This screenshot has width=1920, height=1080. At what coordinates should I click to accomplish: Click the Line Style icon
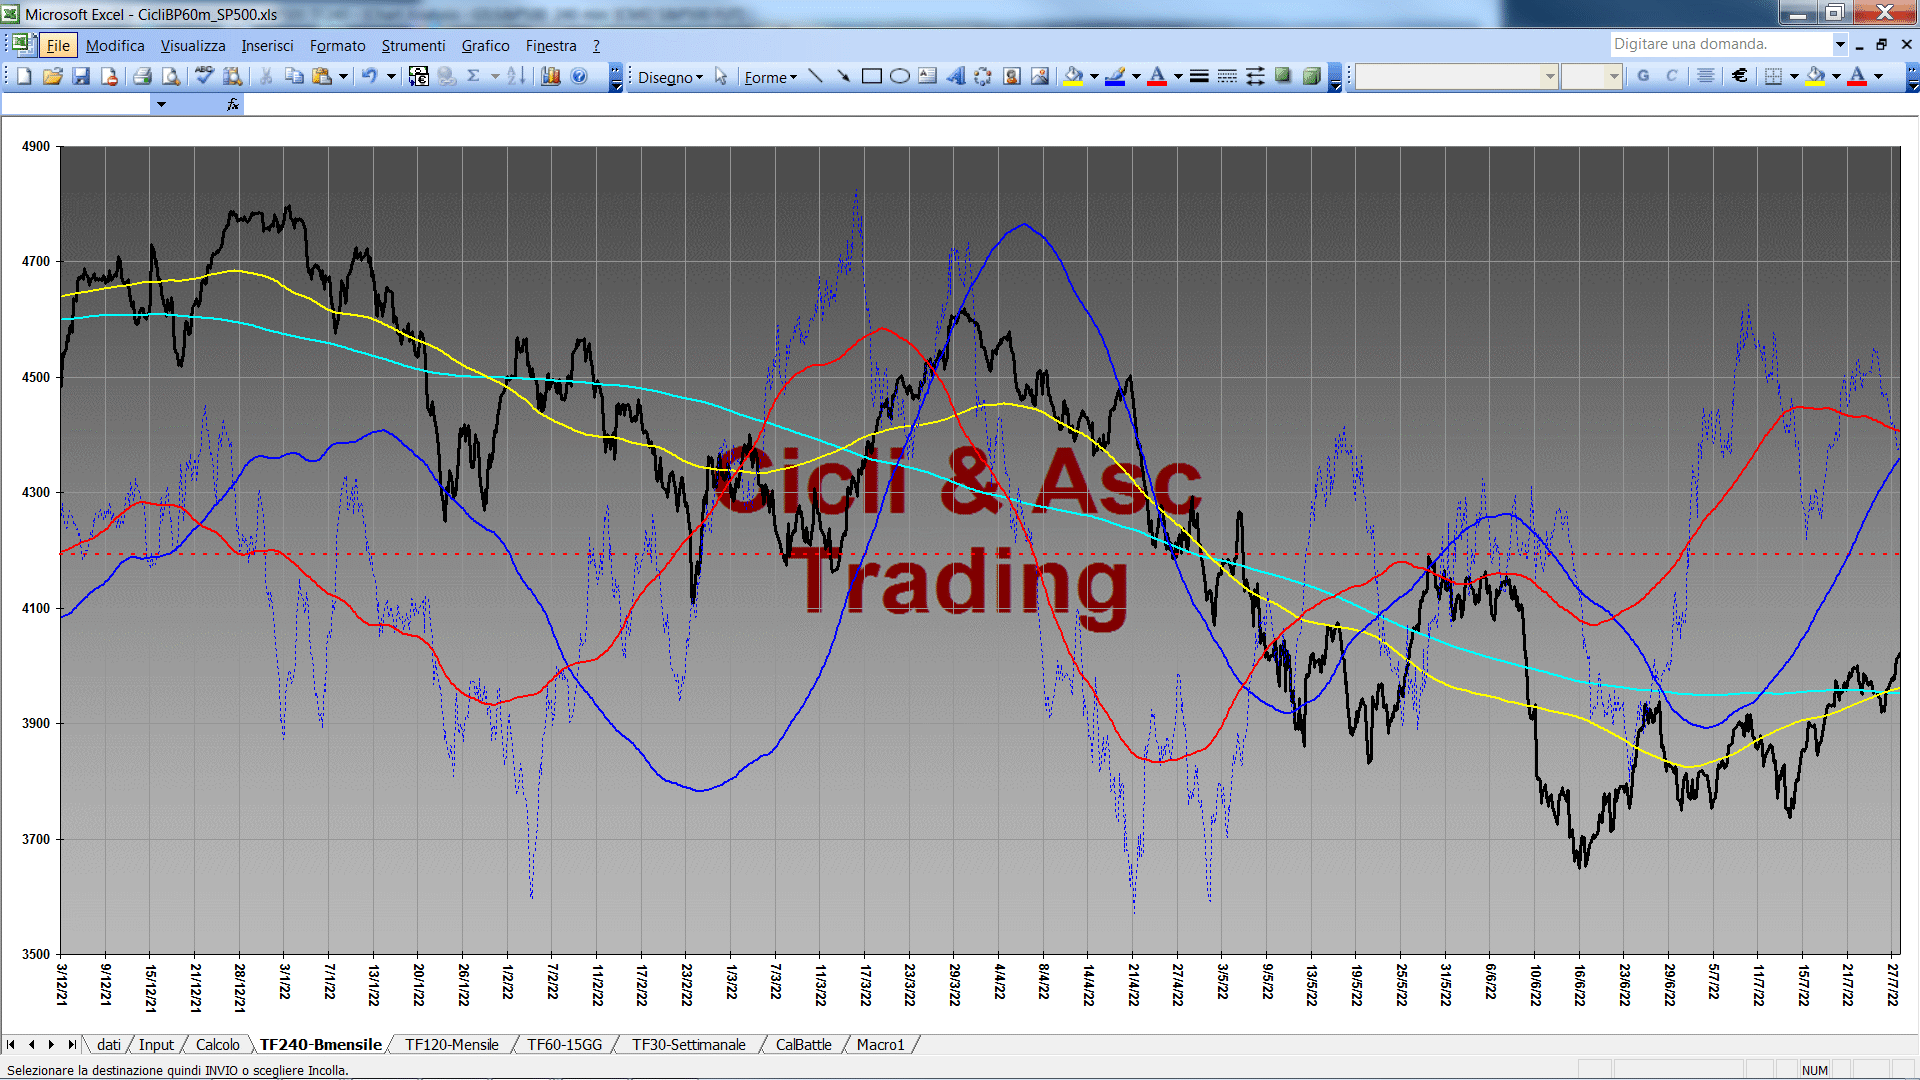click(1199, 77)
